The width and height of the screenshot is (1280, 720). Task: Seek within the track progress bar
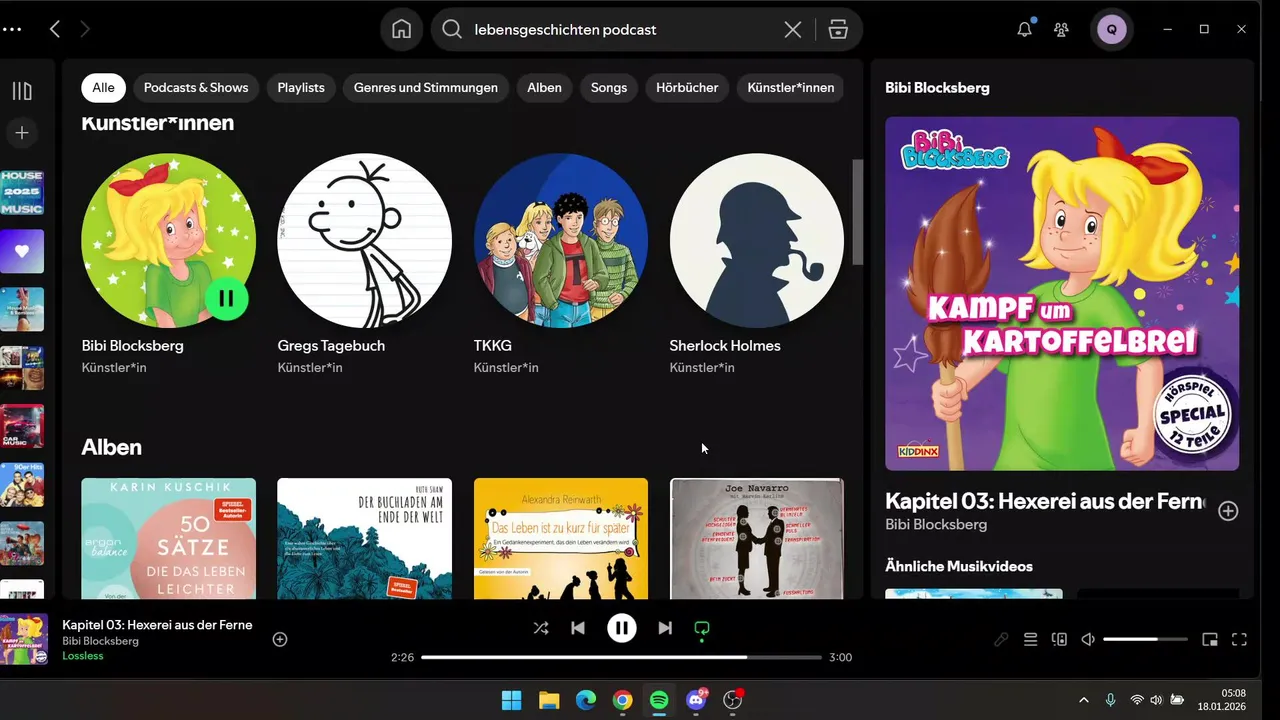click(x=621, y=657)
